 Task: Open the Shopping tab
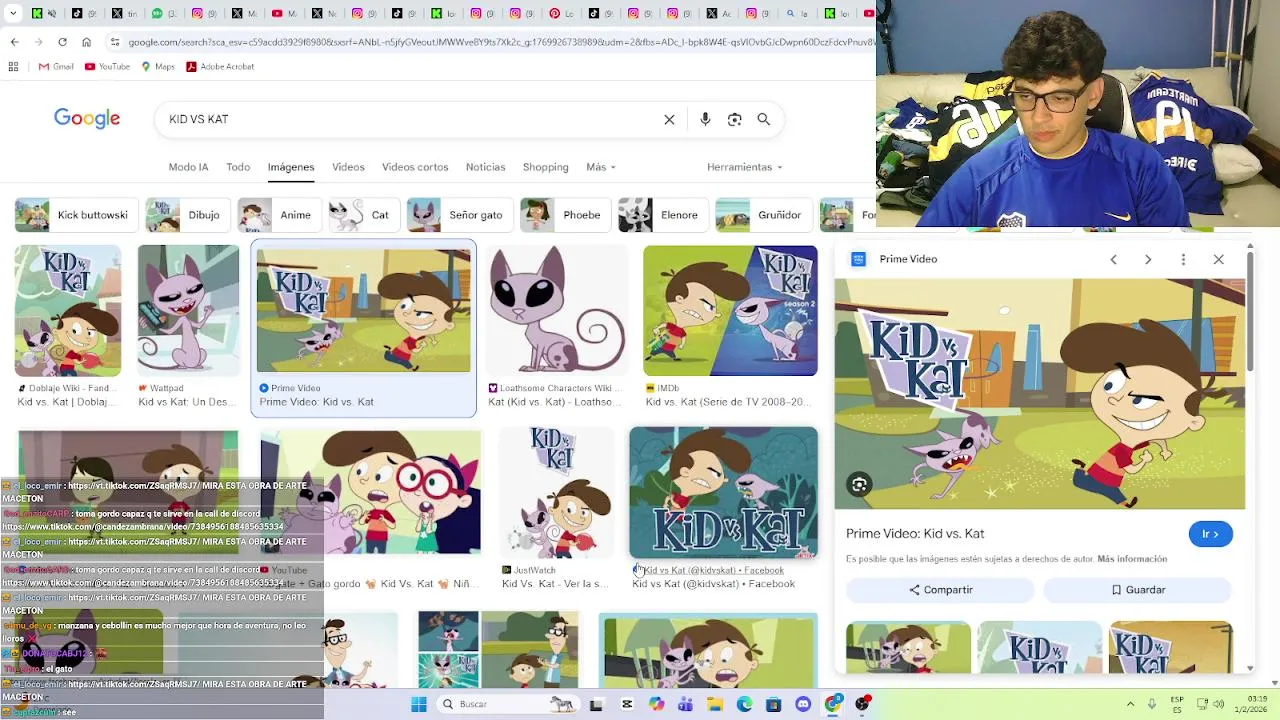pyautogui.click(x=545, y=167)
